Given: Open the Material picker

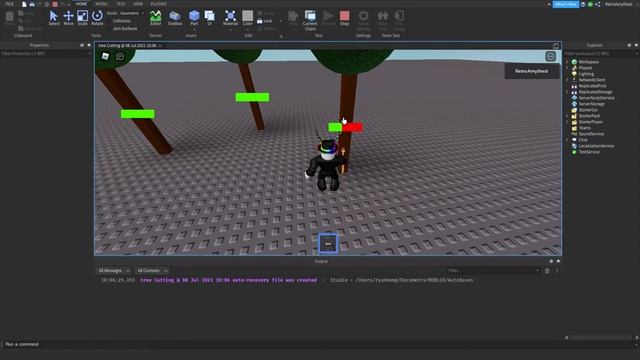Looking at the screenshot, I should click(230, 18).
